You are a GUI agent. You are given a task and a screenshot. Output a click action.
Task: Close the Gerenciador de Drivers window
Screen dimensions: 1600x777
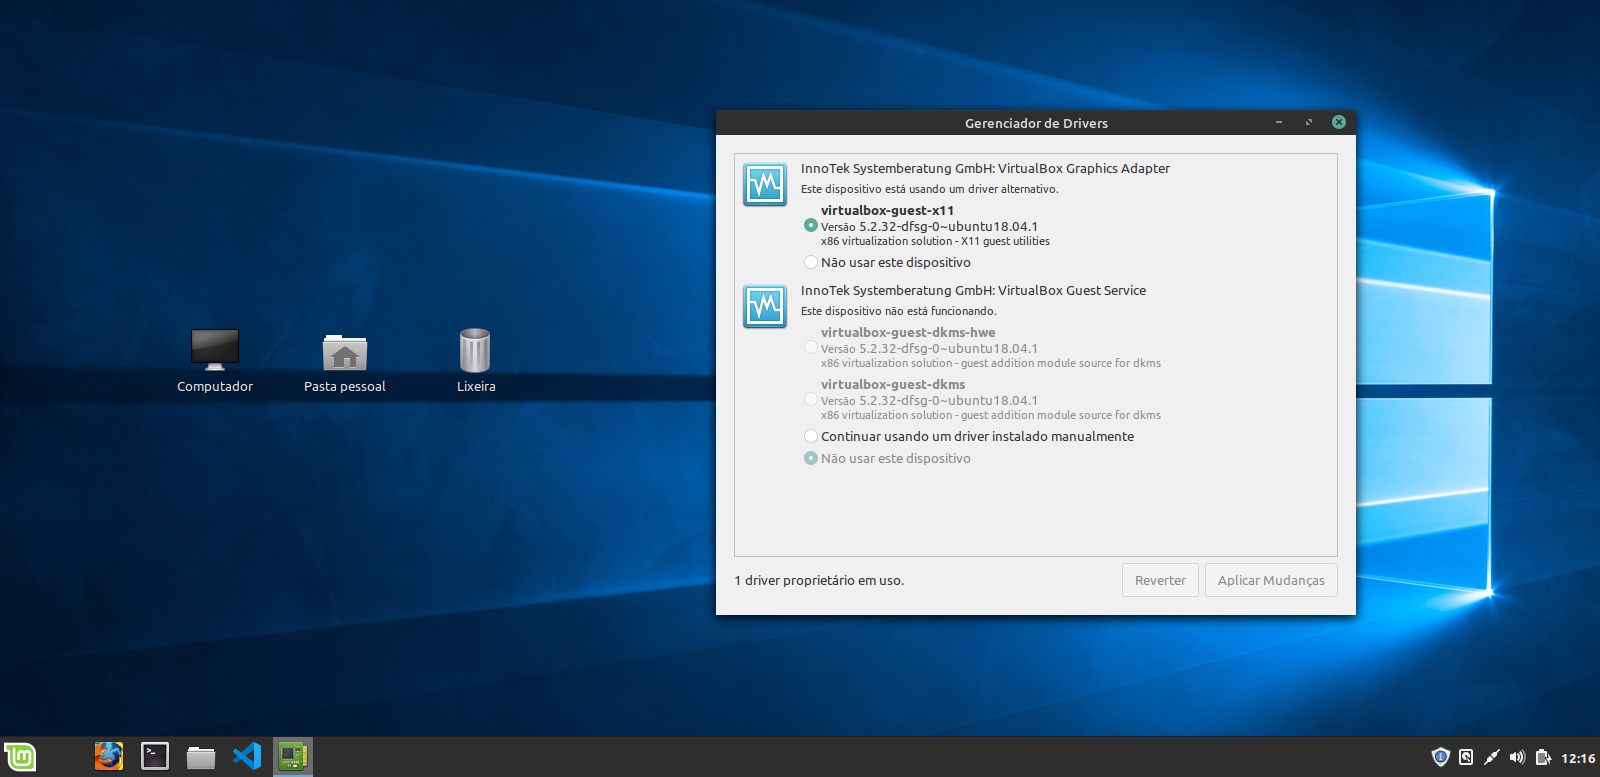(1338, 122)
